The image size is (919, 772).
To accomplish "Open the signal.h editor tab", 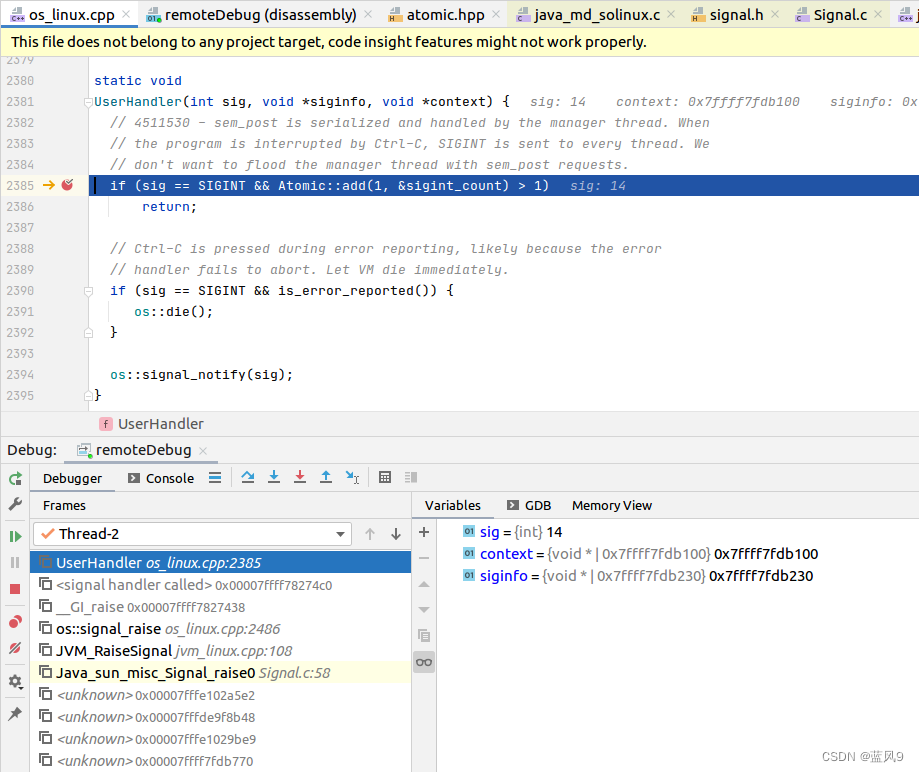I will (736, 15).
